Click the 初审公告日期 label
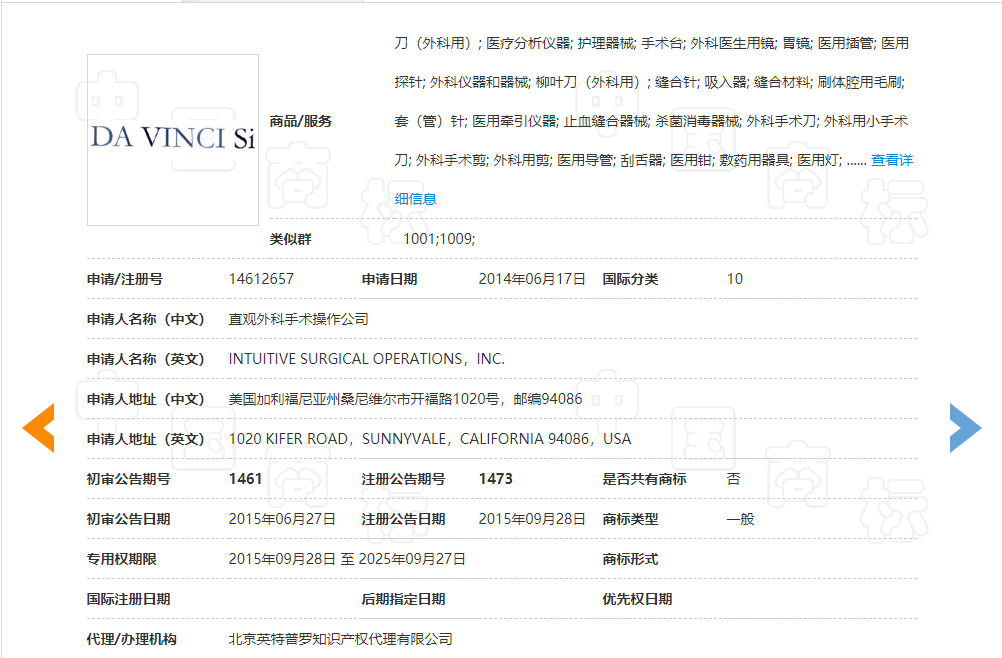 128,519
